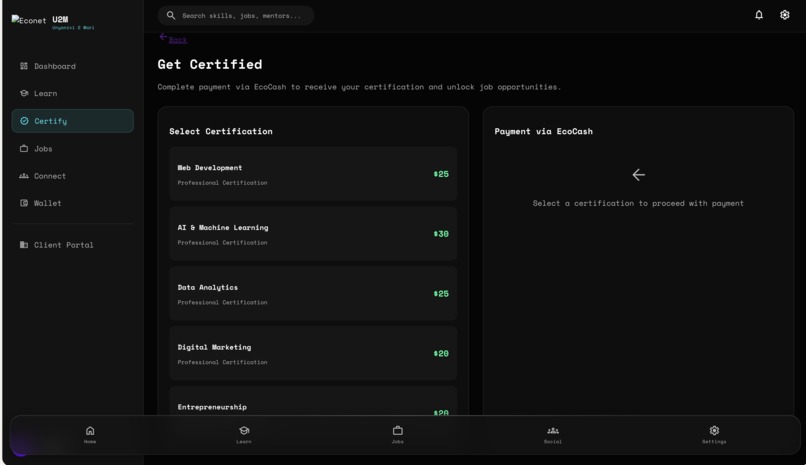This screenshot has height=465, width=806.
Task: Open the notifications bell icon
Action: 759,15
